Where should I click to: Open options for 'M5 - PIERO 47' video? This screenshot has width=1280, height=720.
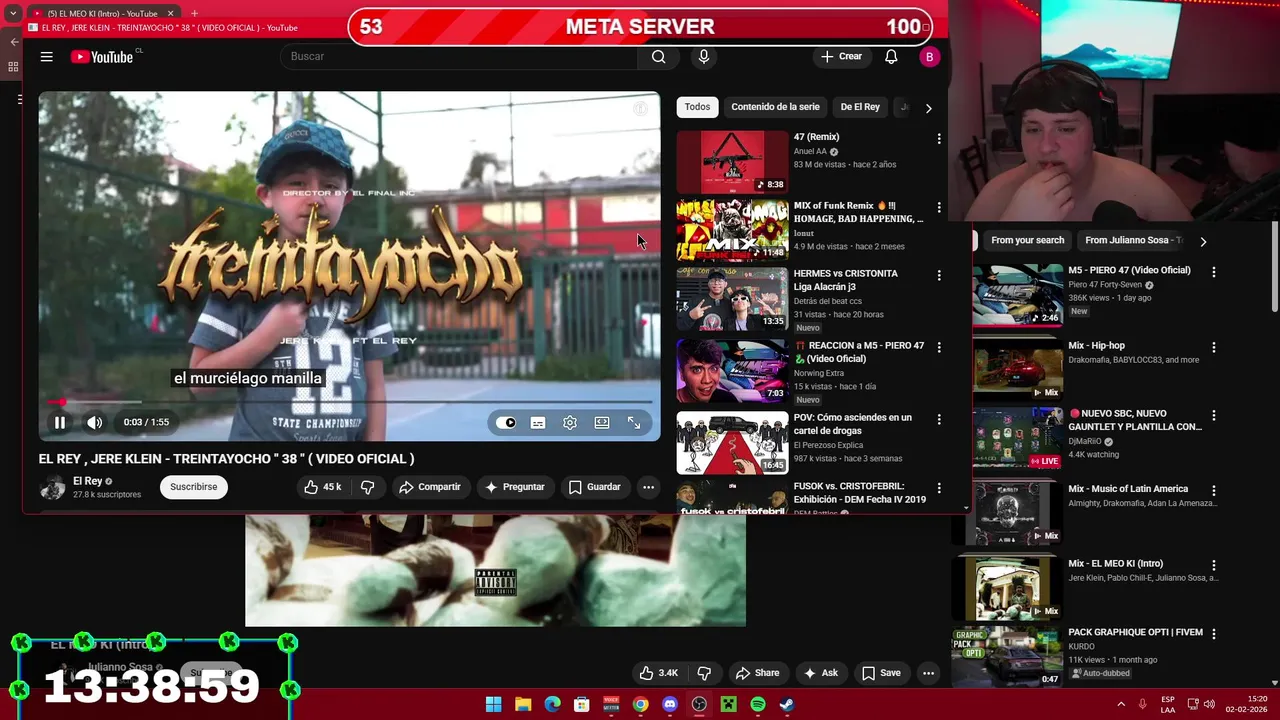click(x=1214, y=272)
